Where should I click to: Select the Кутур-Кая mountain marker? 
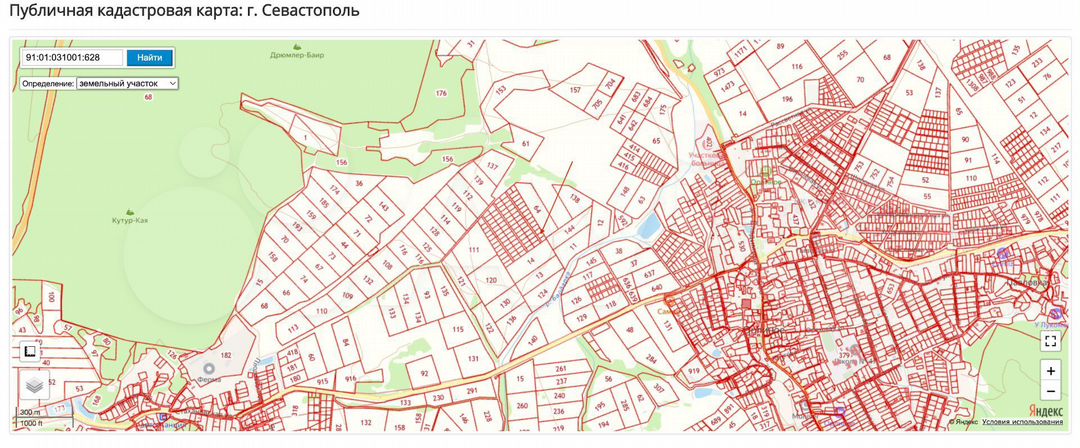pos(130,209)
